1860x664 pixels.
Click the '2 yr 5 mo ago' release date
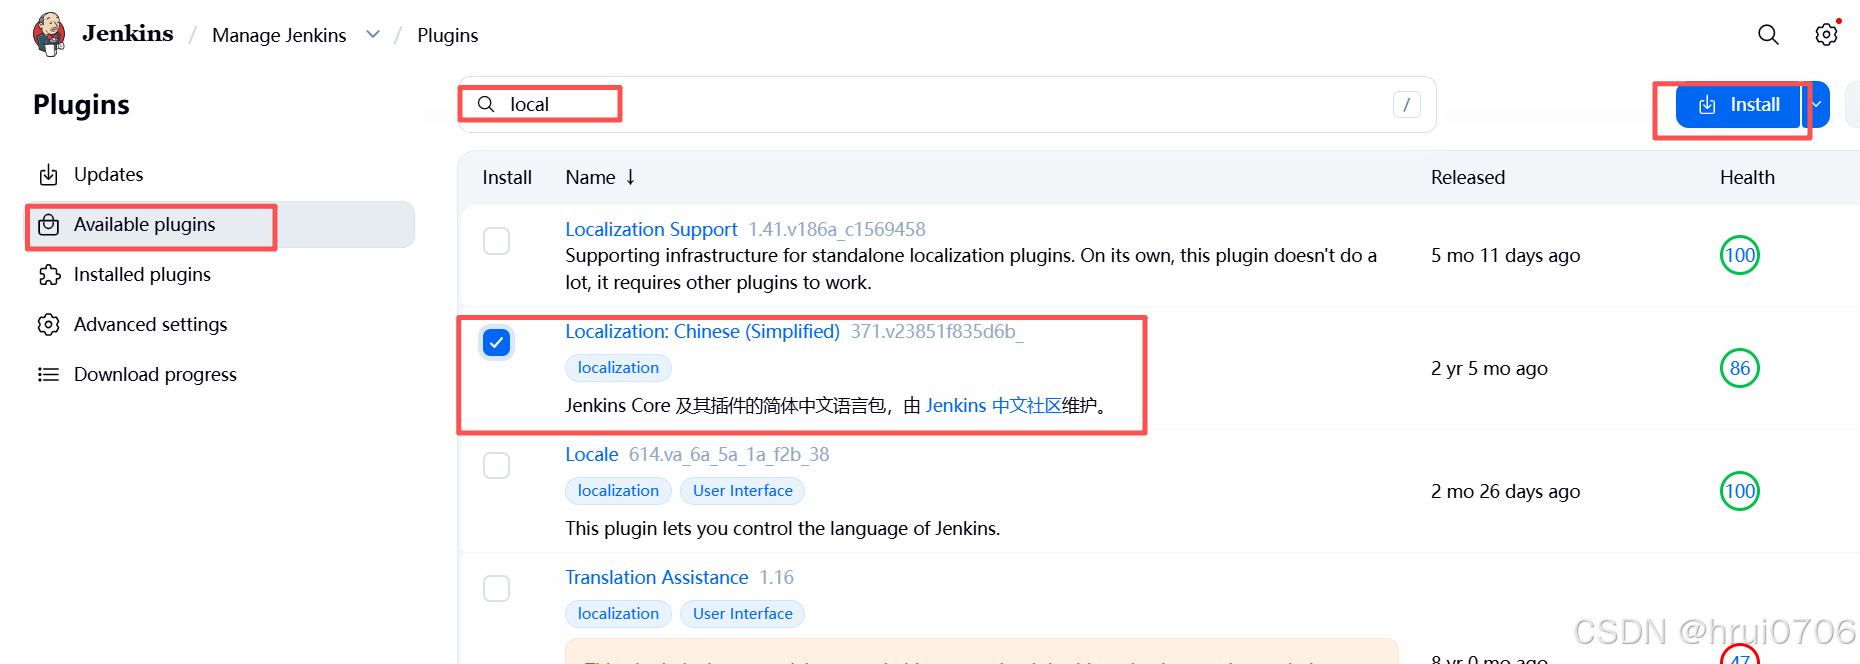[x=1489, y=368]
